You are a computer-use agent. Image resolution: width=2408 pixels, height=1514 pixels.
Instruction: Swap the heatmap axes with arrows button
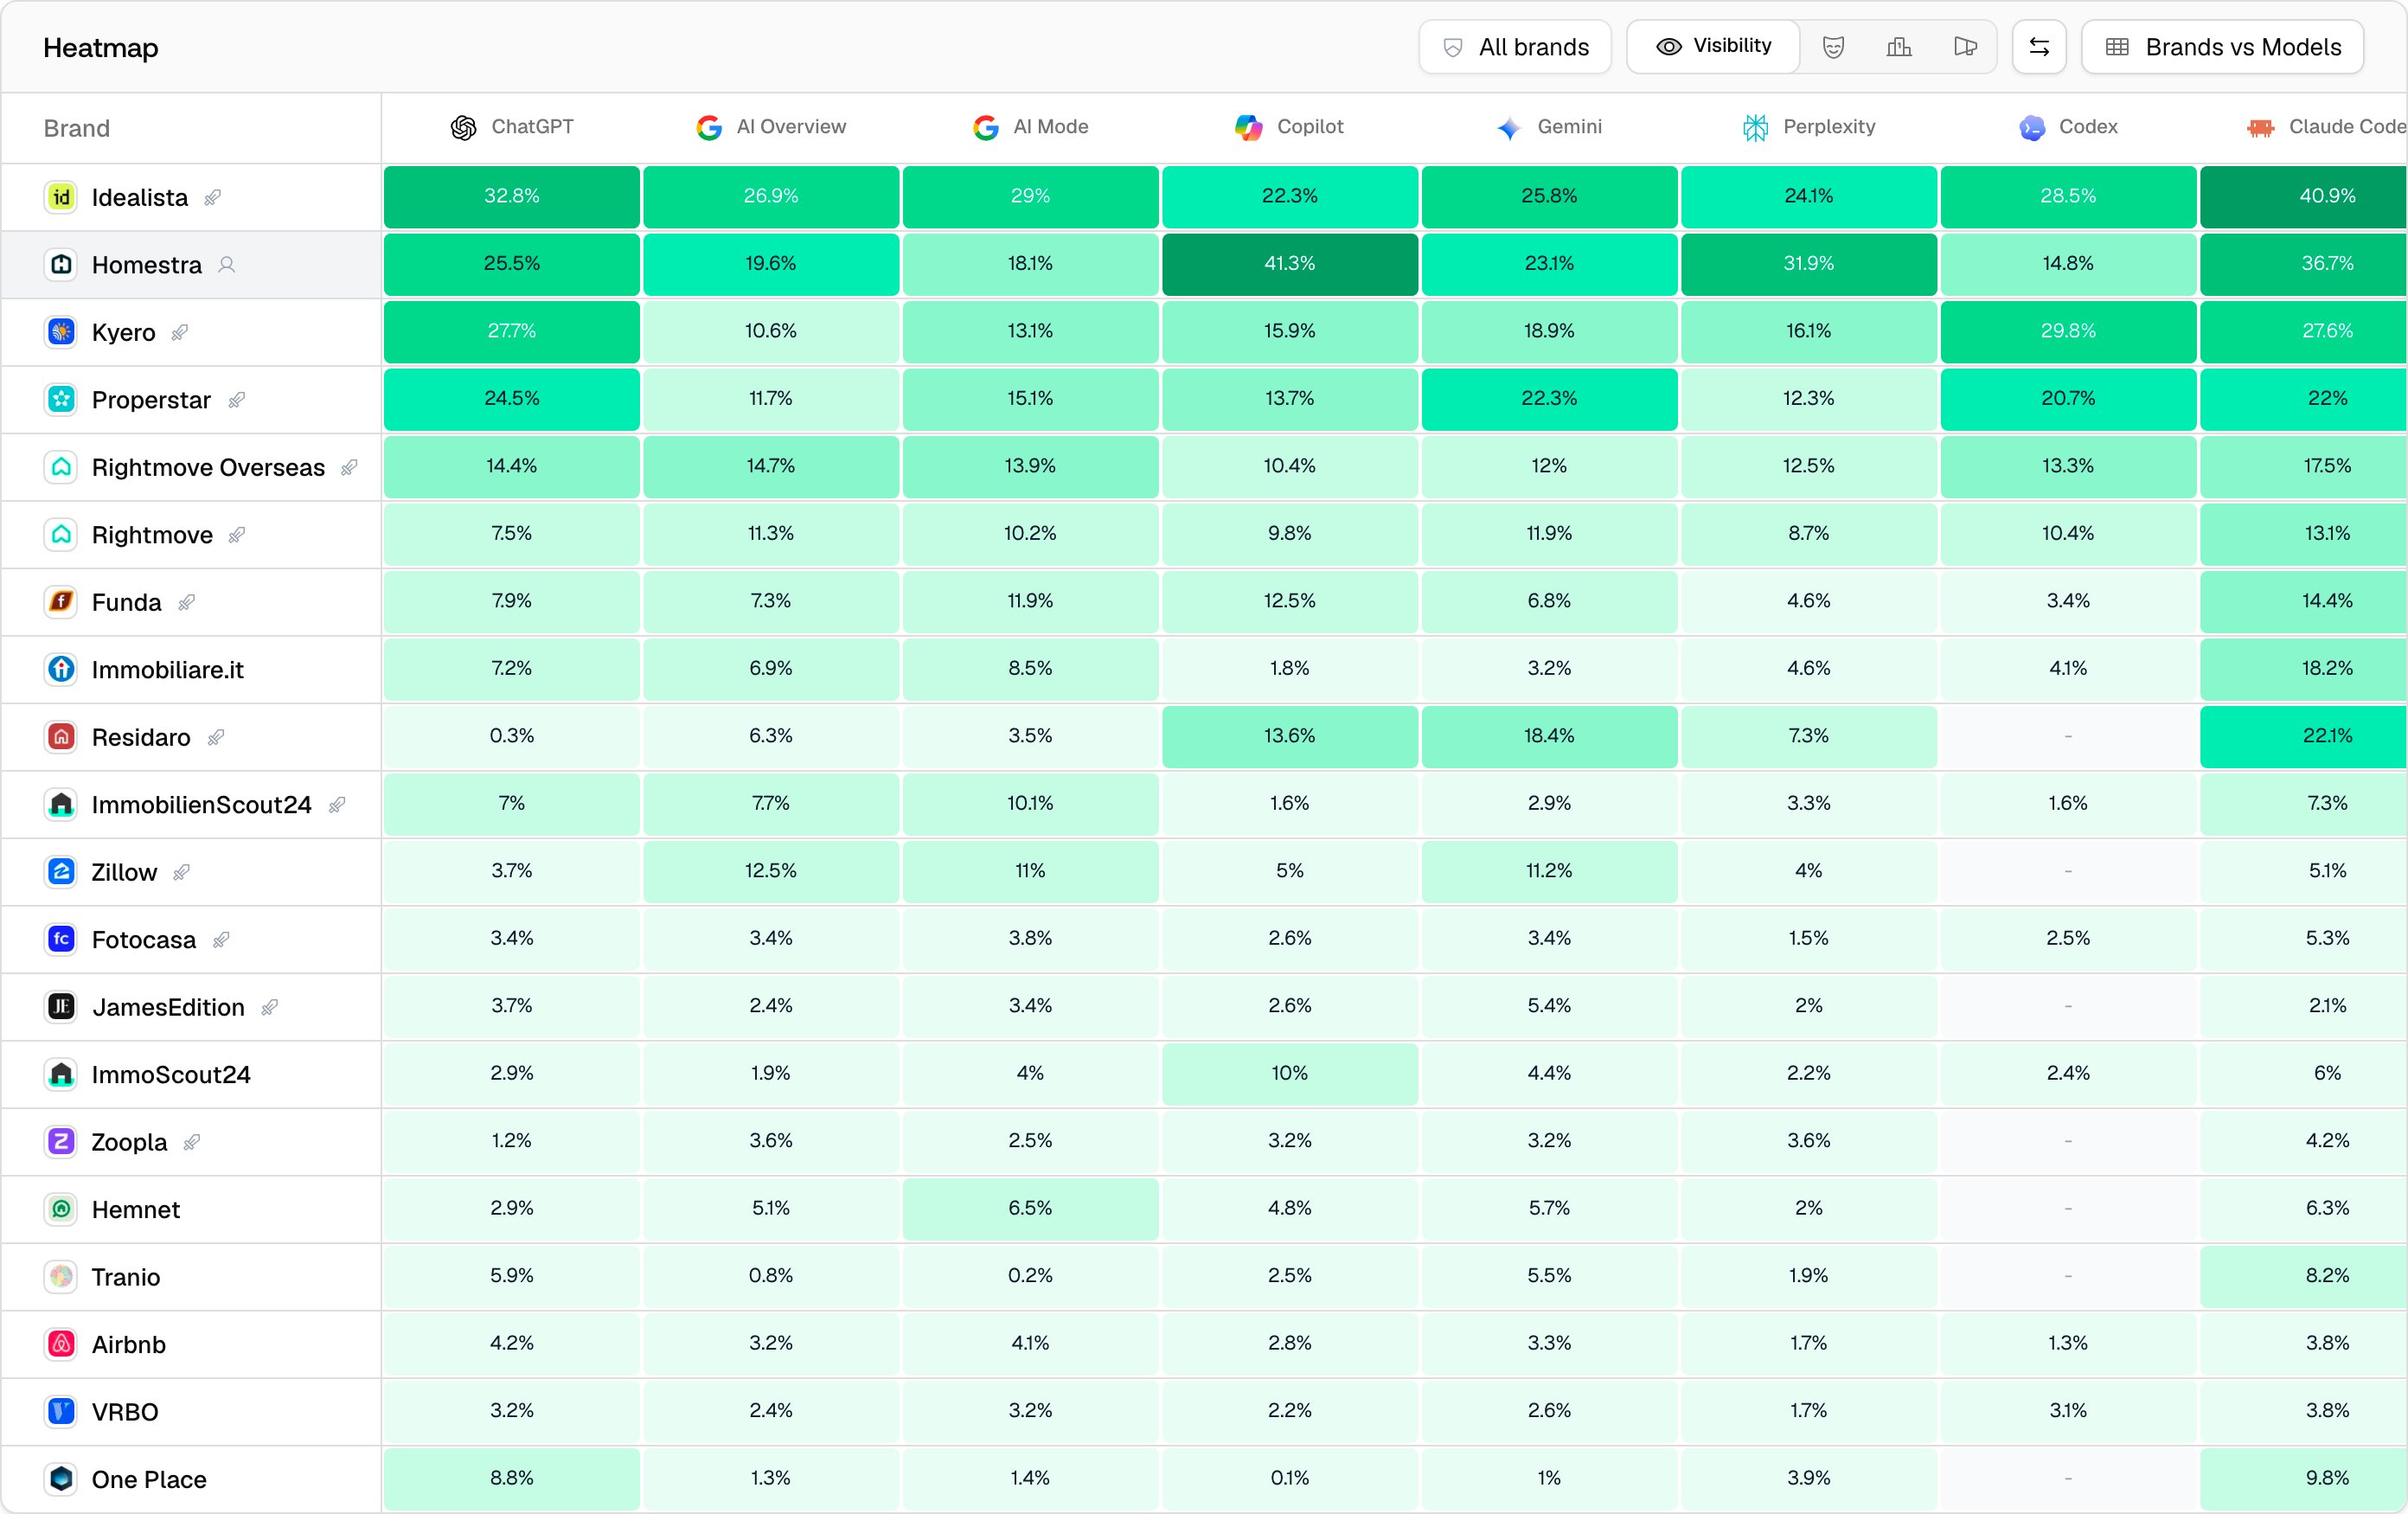pos(2038,47)
